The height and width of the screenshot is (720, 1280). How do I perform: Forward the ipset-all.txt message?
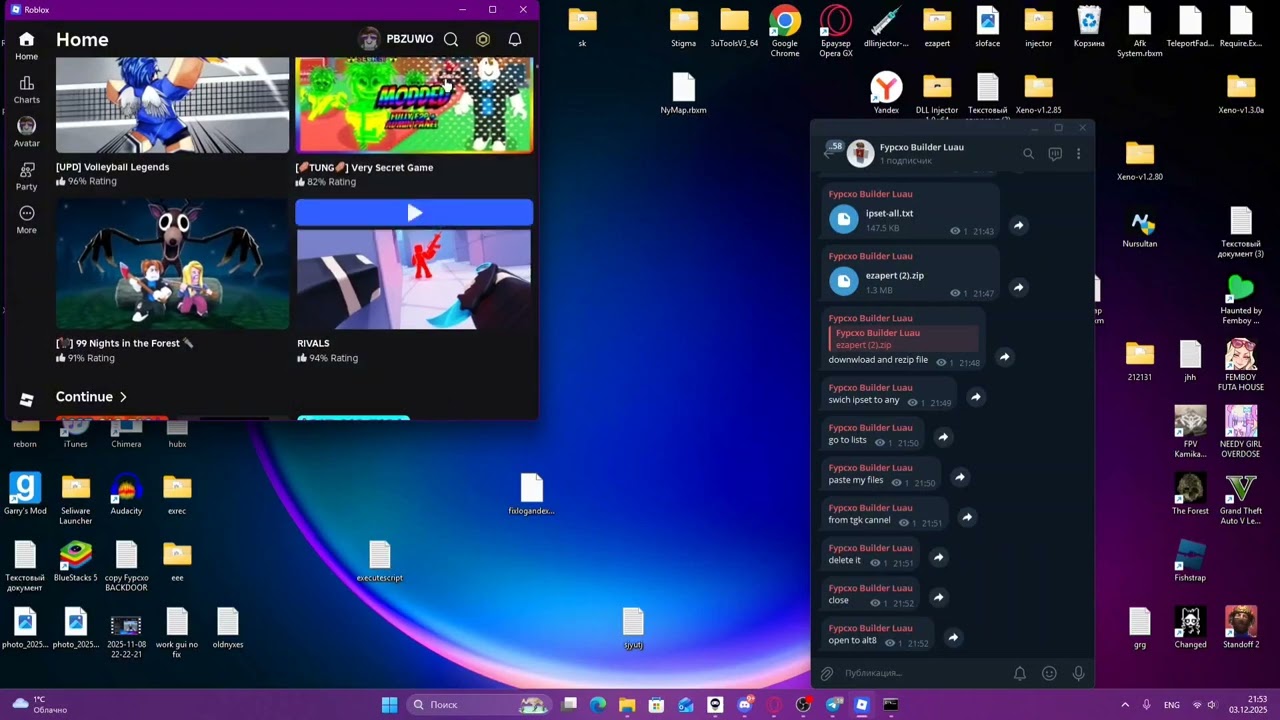pyautogui.click(x=1018, y=225)
